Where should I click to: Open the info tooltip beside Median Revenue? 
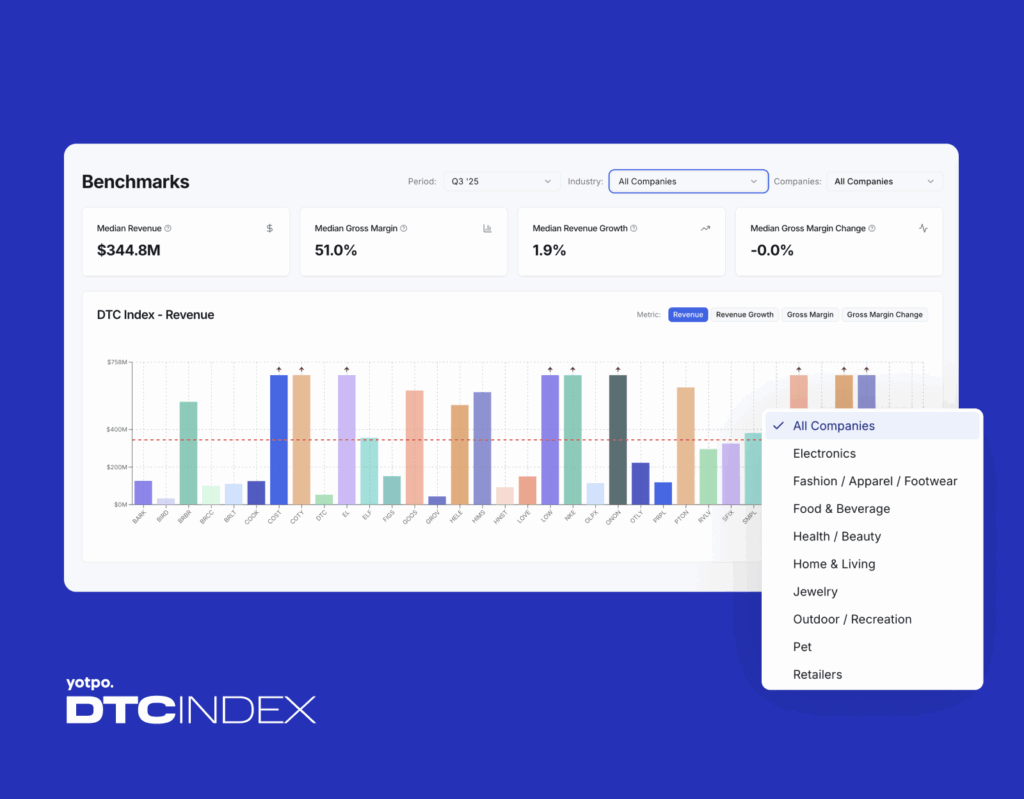[x=166, y=227]
